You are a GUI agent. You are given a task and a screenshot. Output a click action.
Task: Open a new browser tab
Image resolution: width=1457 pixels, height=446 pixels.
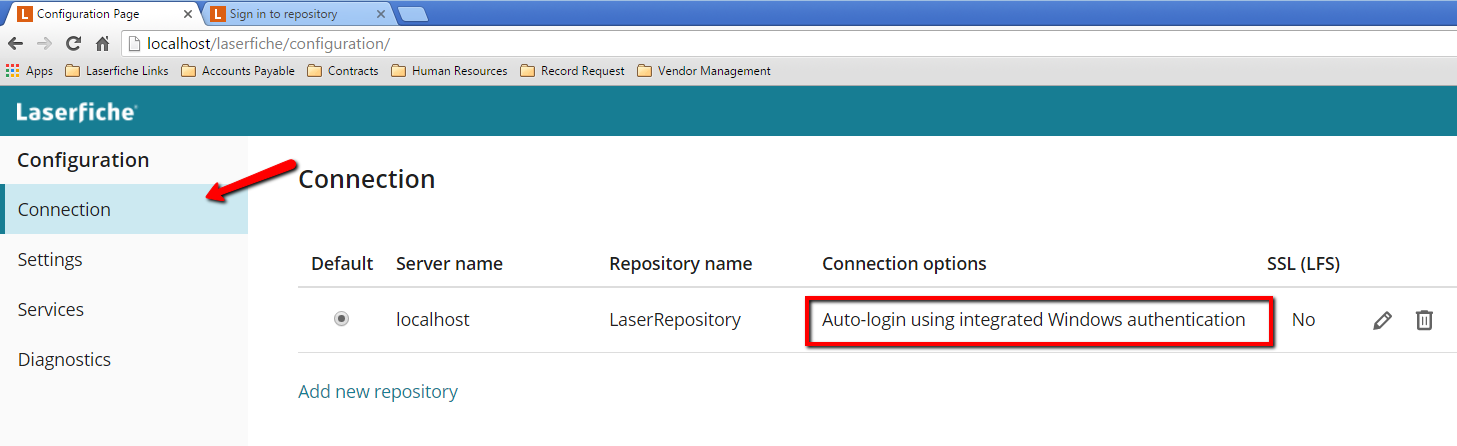pyautogui.click(x=412, y=14)
